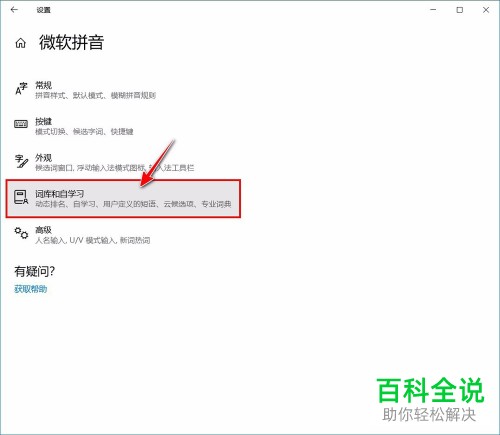Select the 微软拼音 page heading
This screenshot has height=435, width=500.
point(71,43)
